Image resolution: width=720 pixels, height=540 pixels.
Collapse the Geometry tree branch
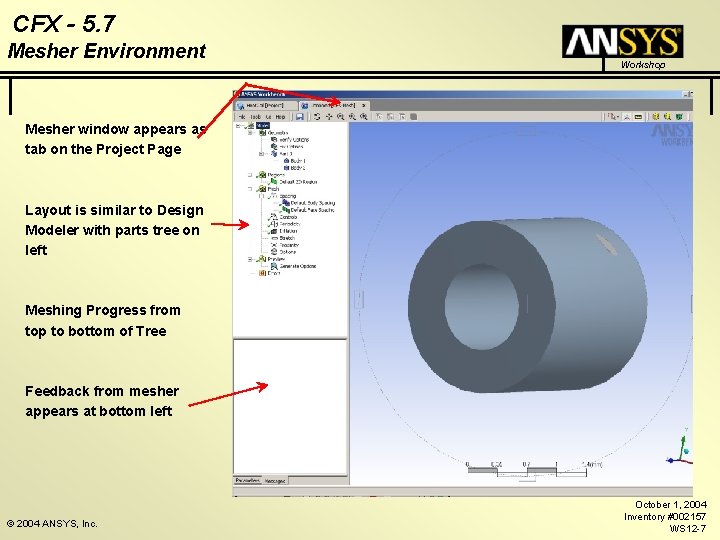pyautogui.click(x=250, y=133)
